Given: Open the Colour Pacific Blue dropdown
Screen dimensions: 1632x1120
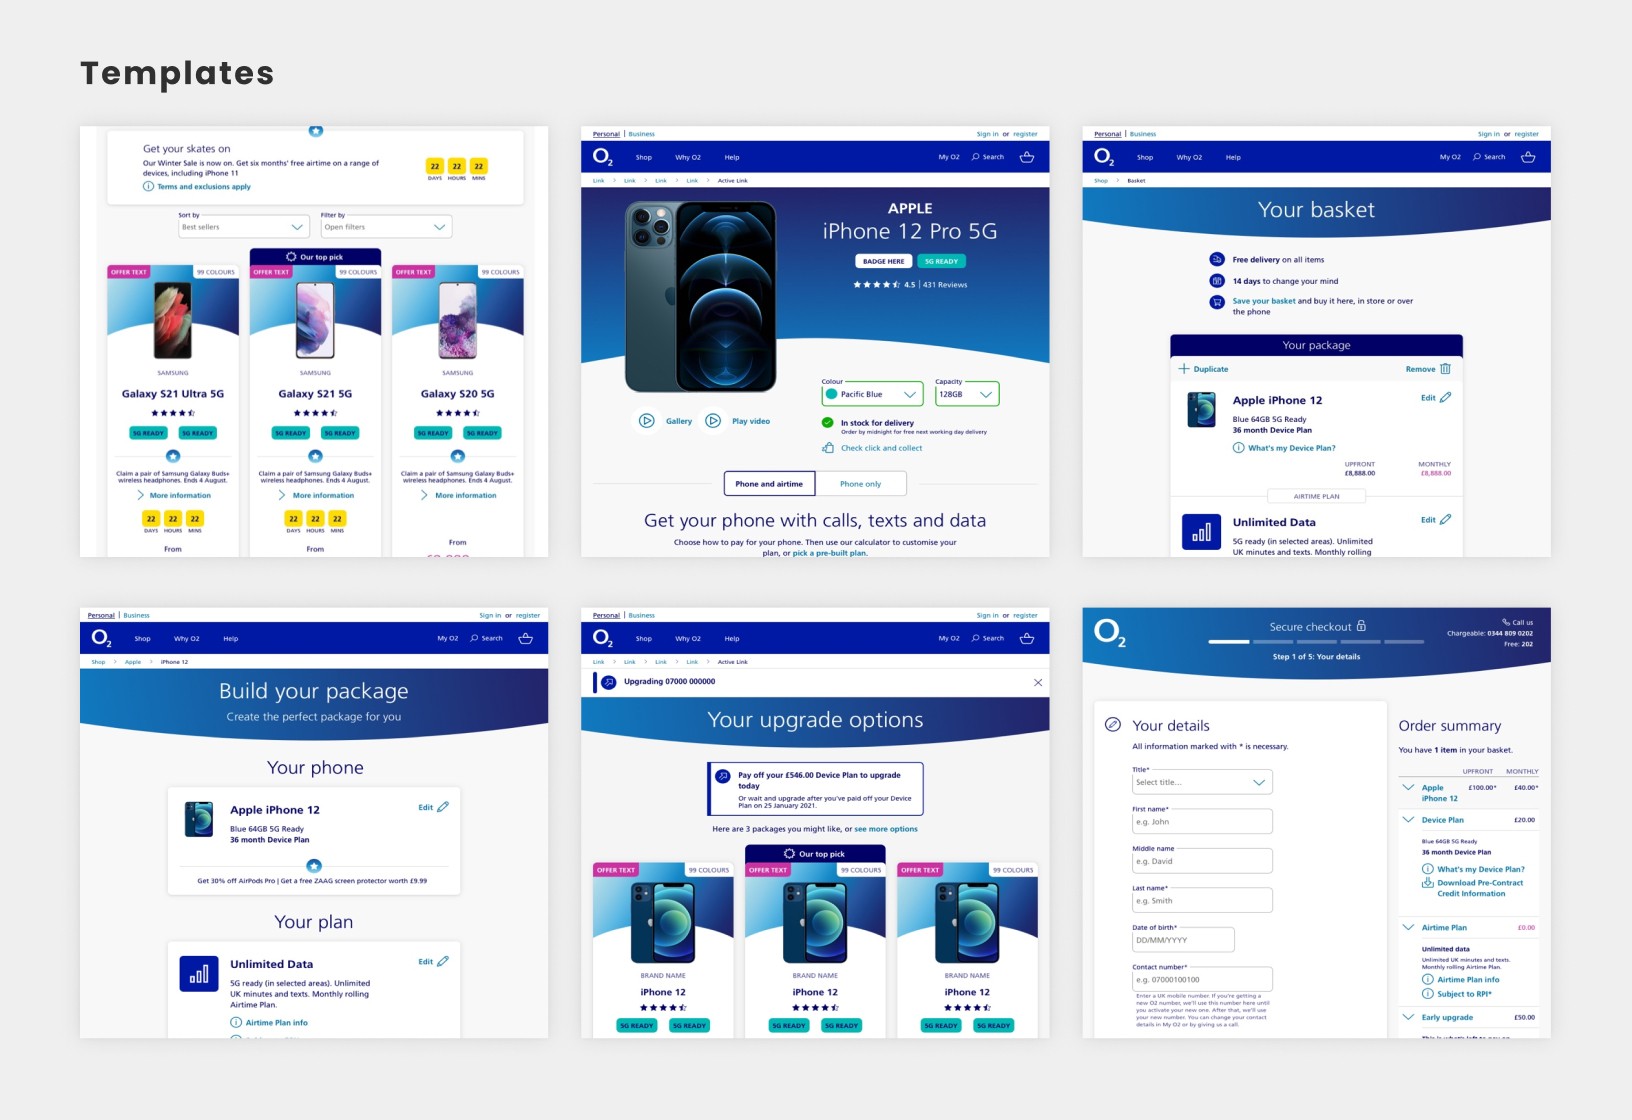Looking at the screenshot, I should (872, 394).
